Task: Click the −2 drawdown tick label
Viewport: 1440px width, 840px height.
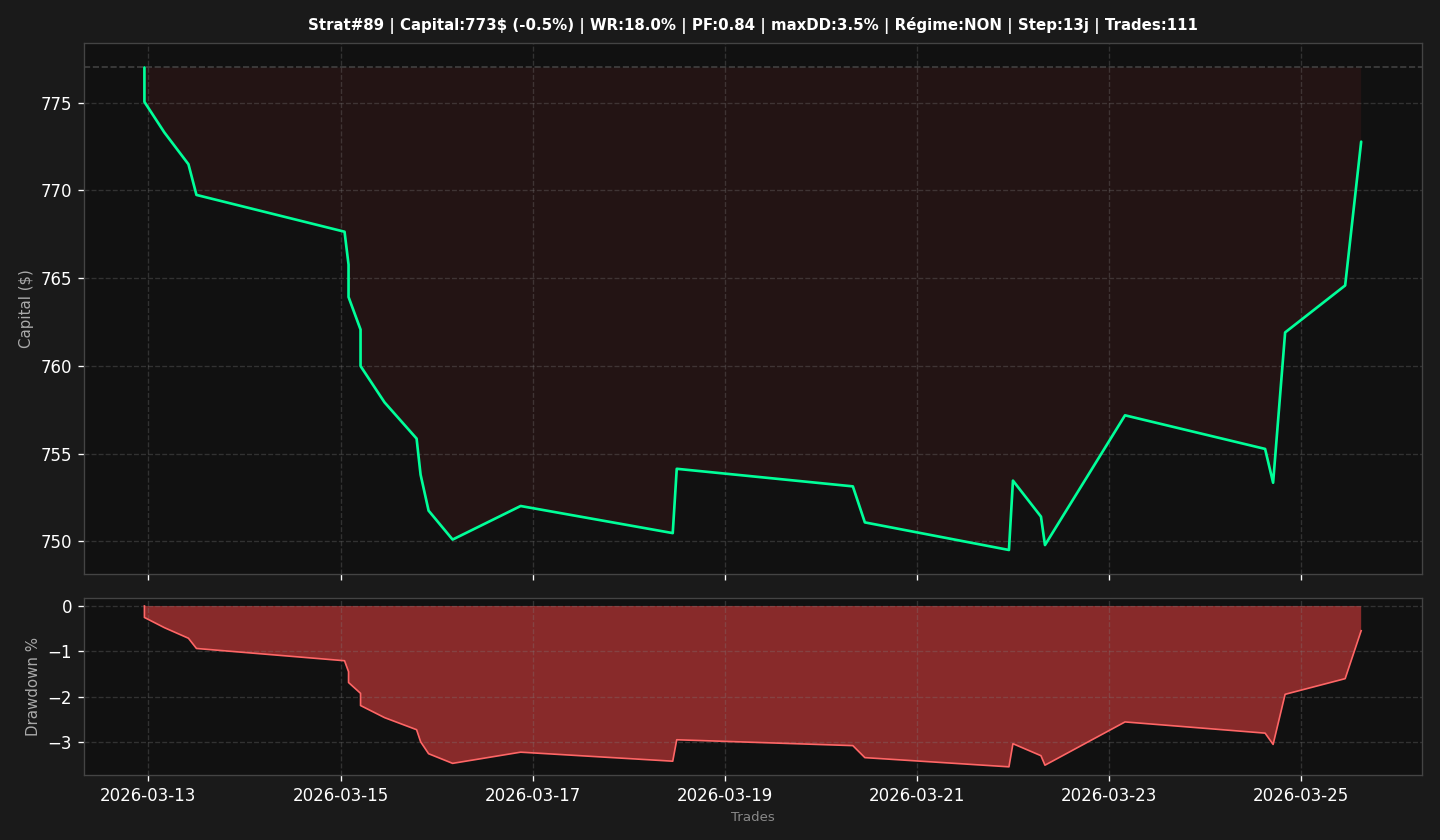Action: (61, 698)
